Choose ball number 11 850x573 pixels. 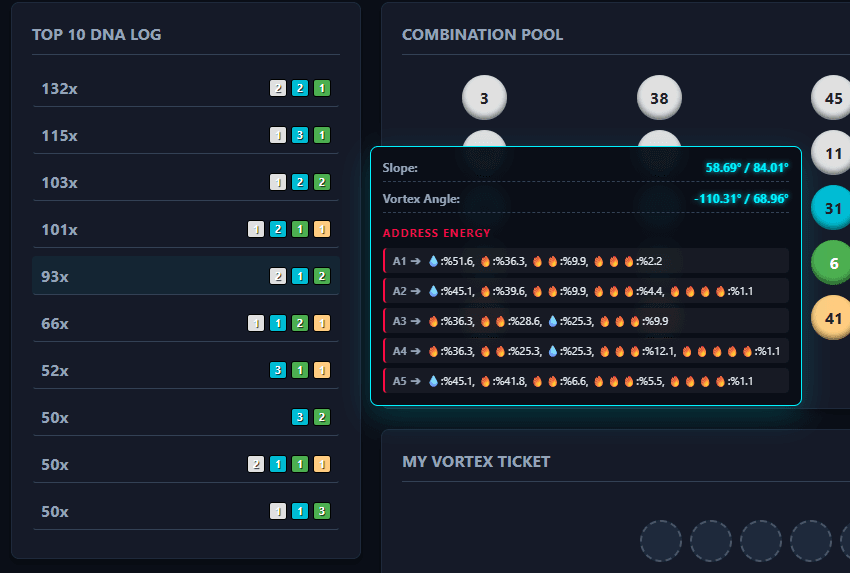pos(832,154)
